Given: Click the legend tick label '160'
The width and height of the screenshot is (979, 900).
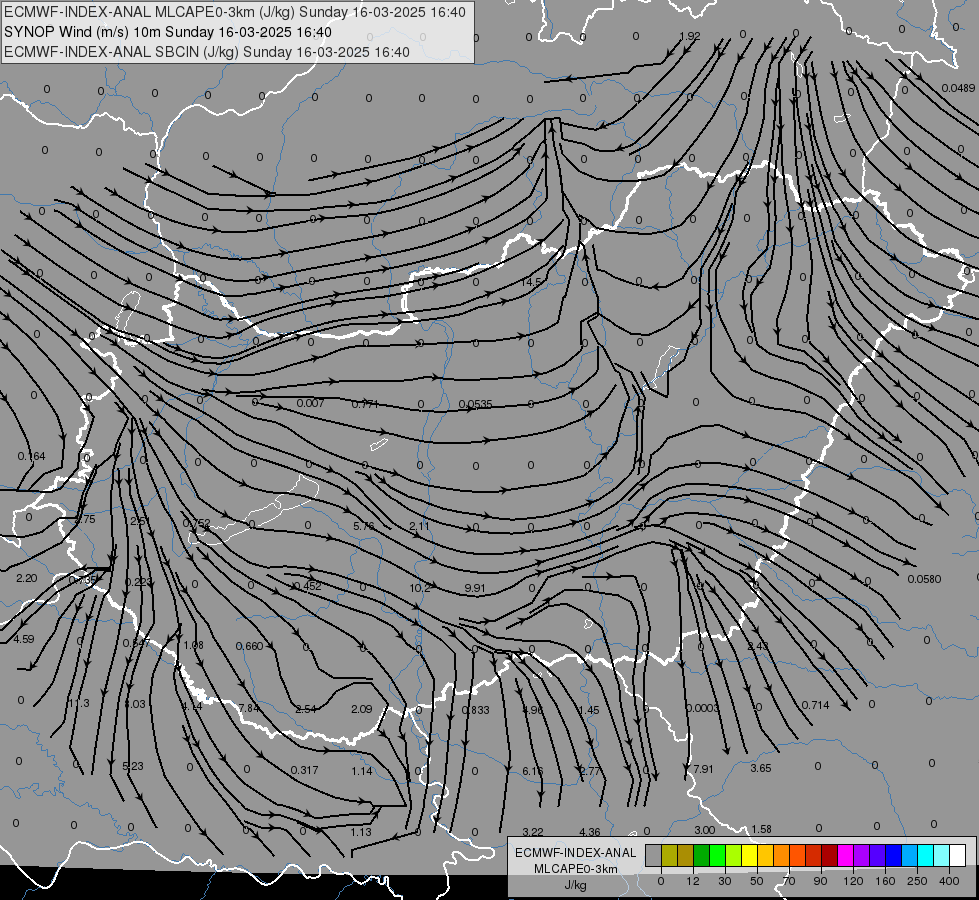Looking at the screenshot, I should [x=885, y=881].
